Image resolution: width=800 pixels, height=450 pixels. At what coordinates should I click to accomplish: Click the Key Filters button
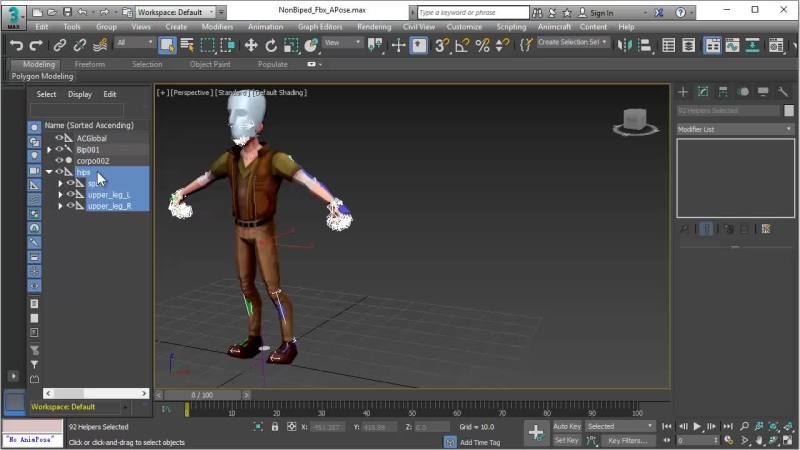click(x=627, y=440)
